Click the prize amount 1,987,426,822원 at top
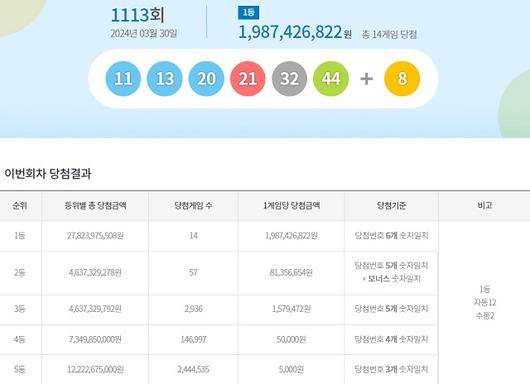Screen dimensions: 530x384 (295, 32)
